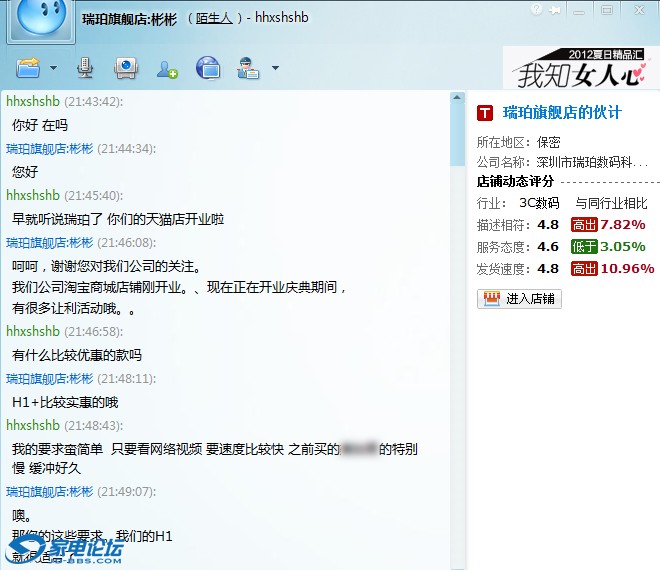The width and height of the screenshot is (660, 570).
Task: Click the red T Tmall icon
Action: click(x=485, y=113)
